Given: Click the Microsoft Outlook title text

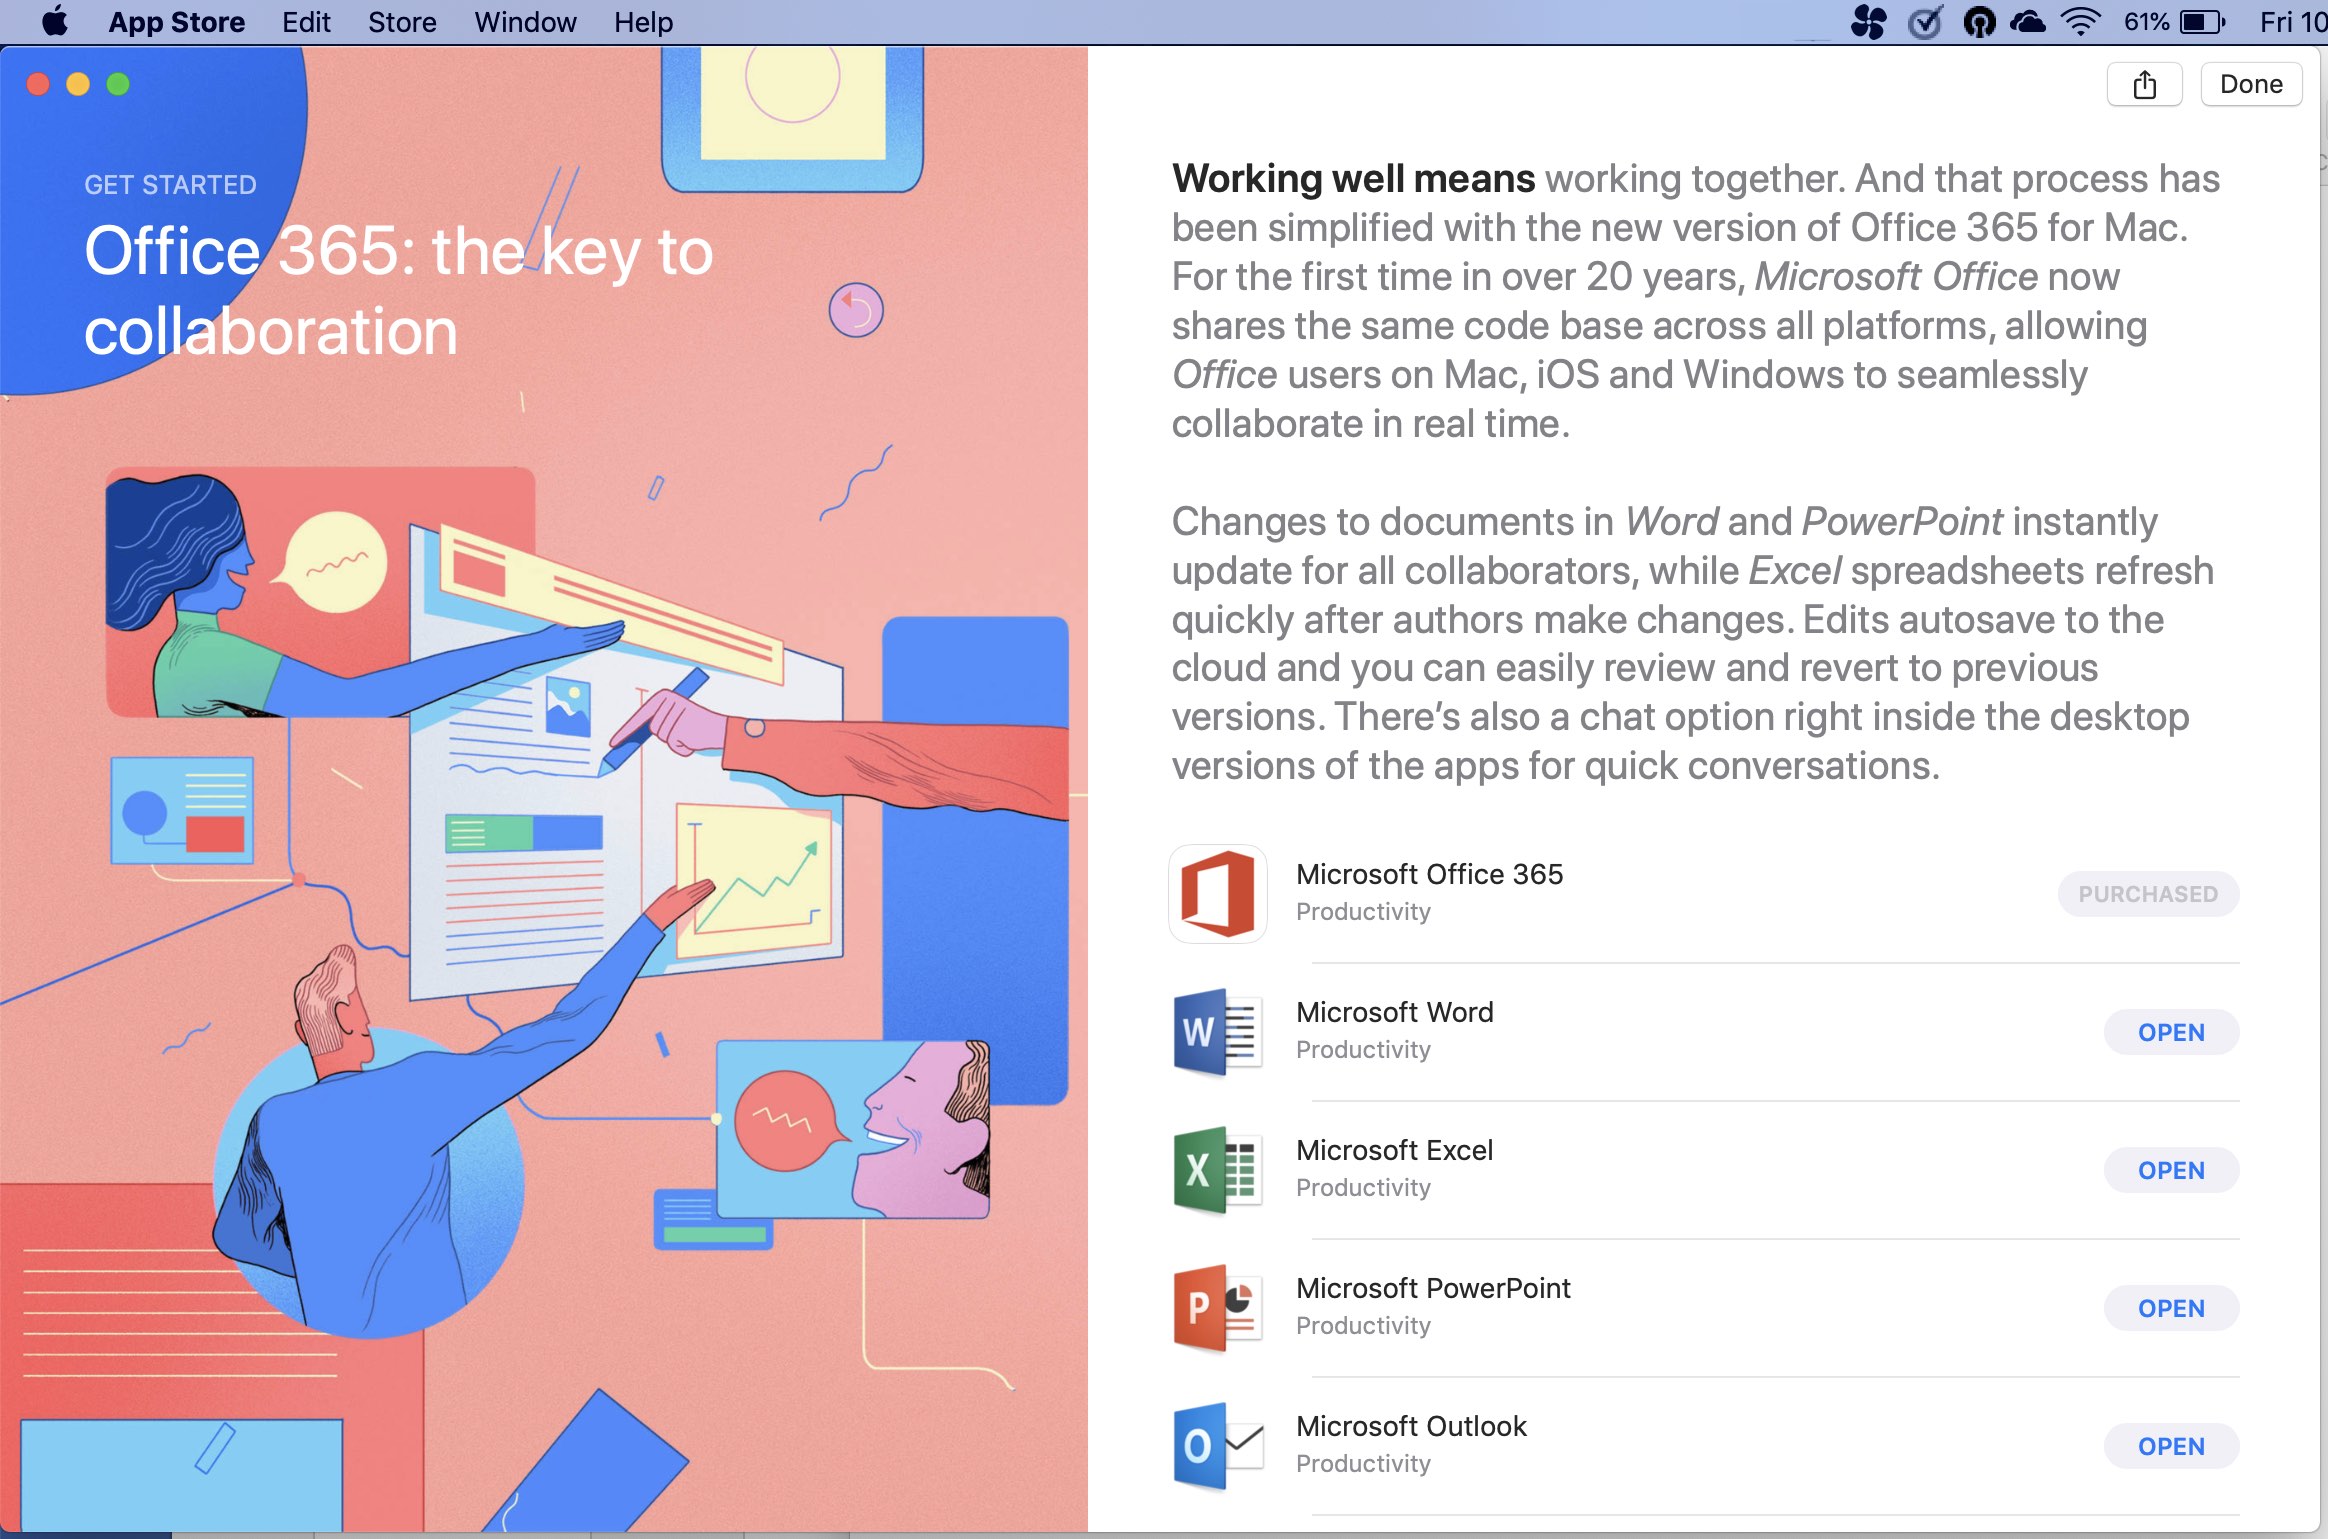Looking at the screenshot, I should [1411, 1425].
